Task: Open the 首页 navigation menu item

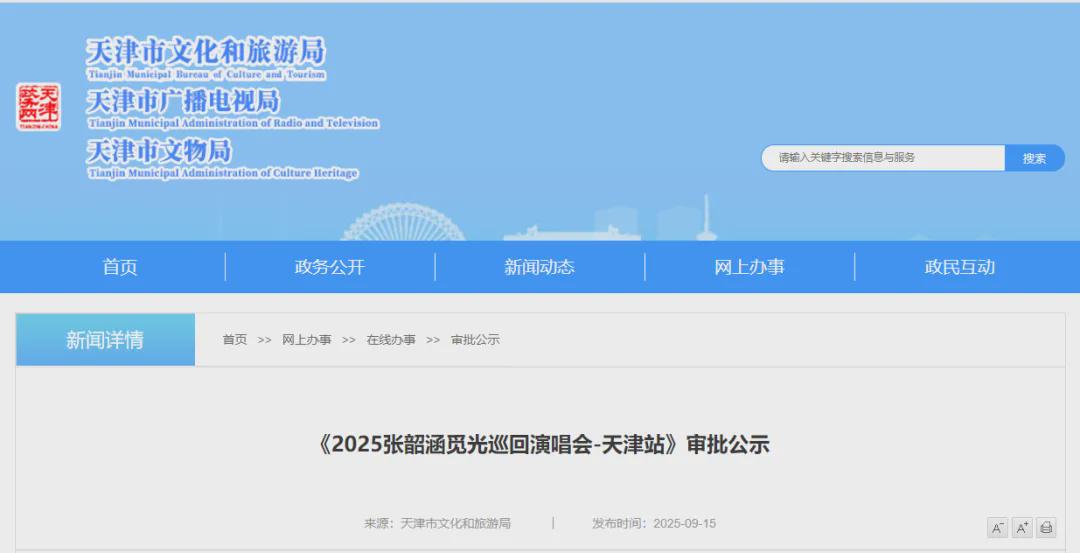Action: click(120, 267)
